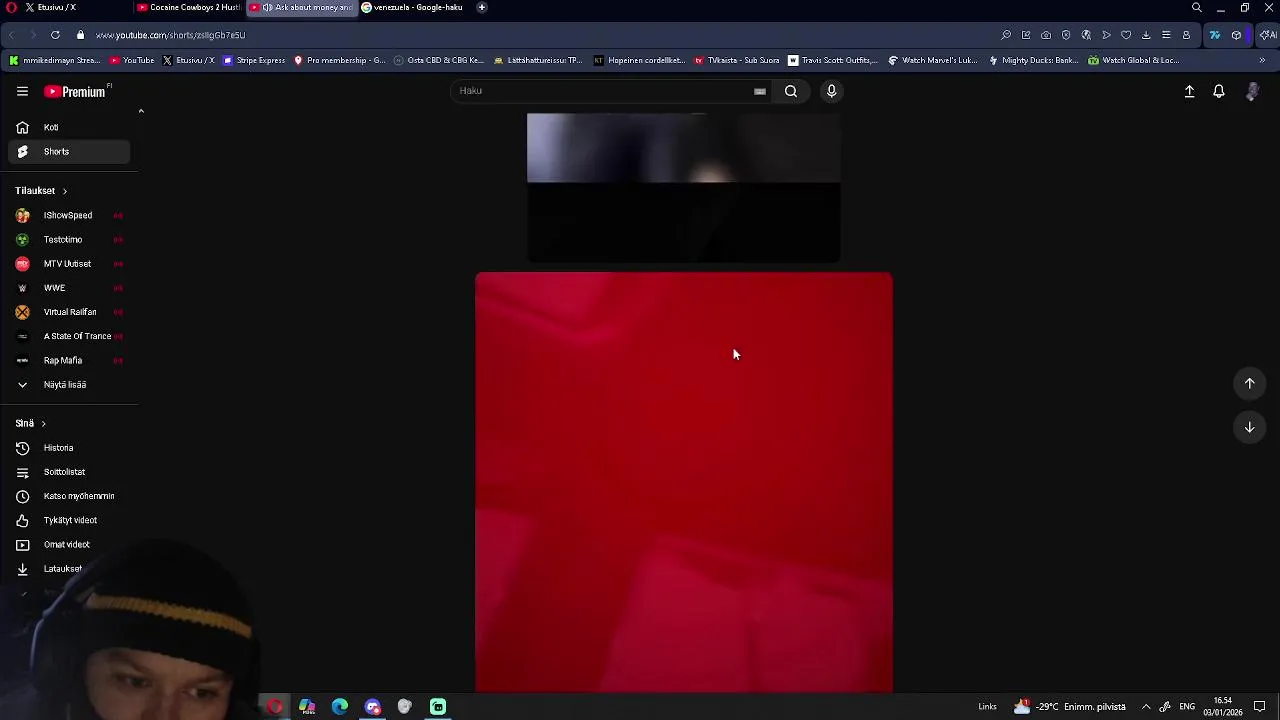This screenshot has width=1280, height=720.
Task: Open Katso myöhemmin in the sidebar
Action: pos(69,496)
